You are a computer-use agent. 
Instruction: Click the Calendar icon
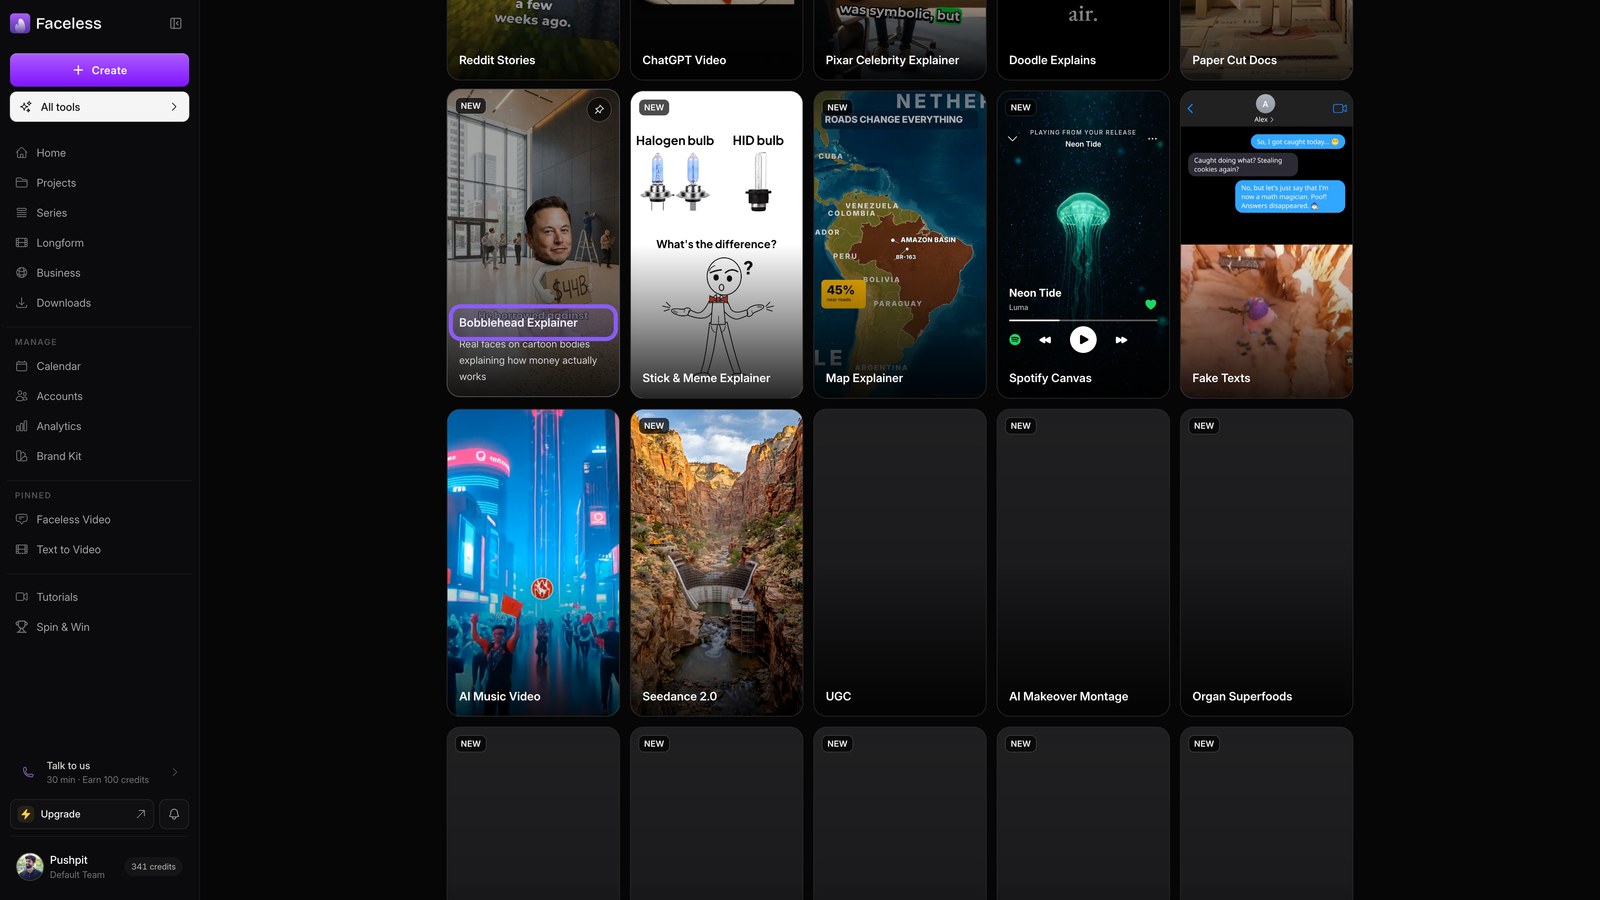click(22, 366)
